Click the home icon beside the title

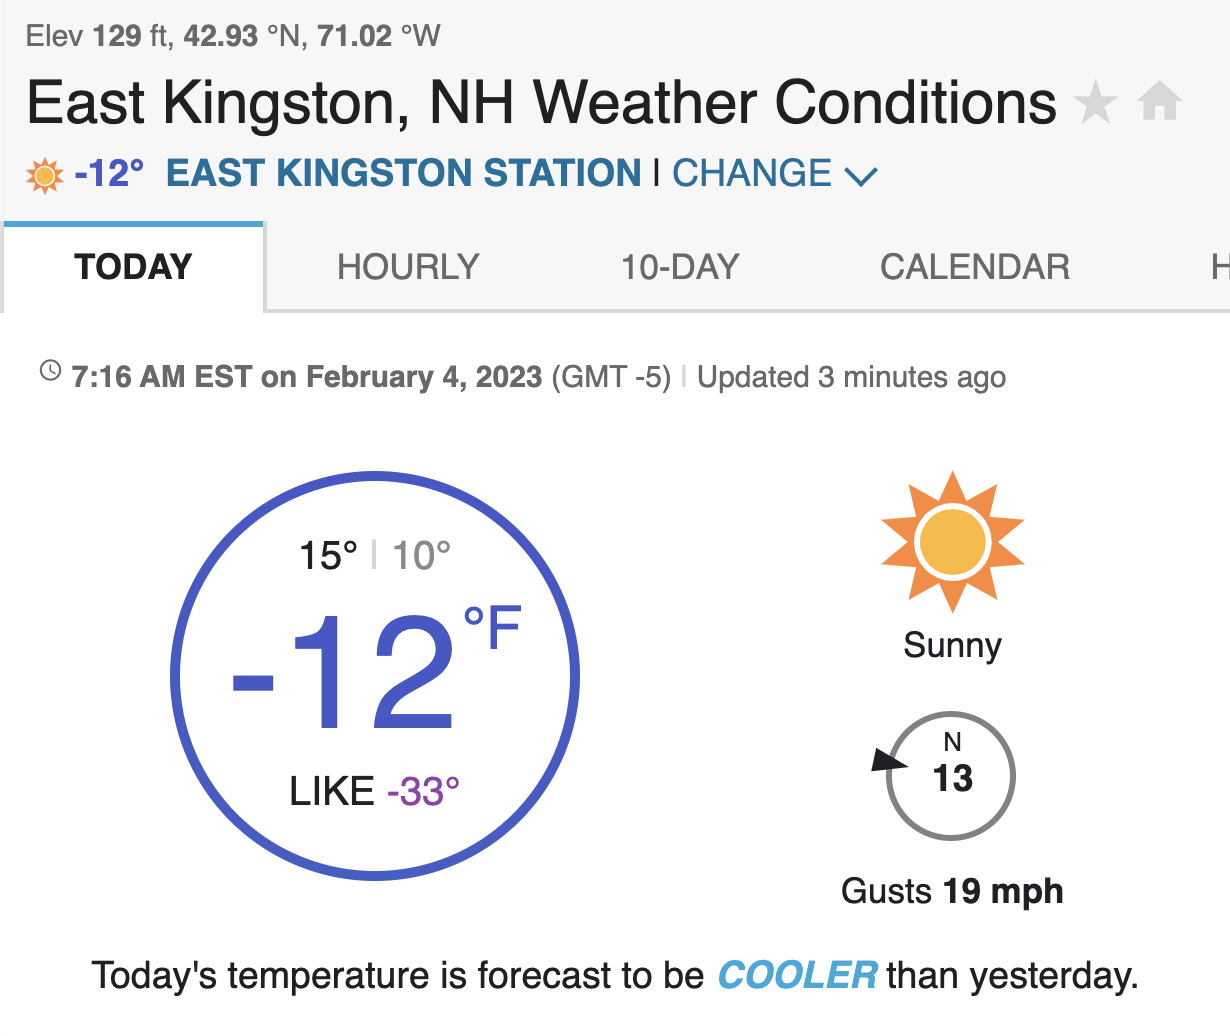(1160, 102)
